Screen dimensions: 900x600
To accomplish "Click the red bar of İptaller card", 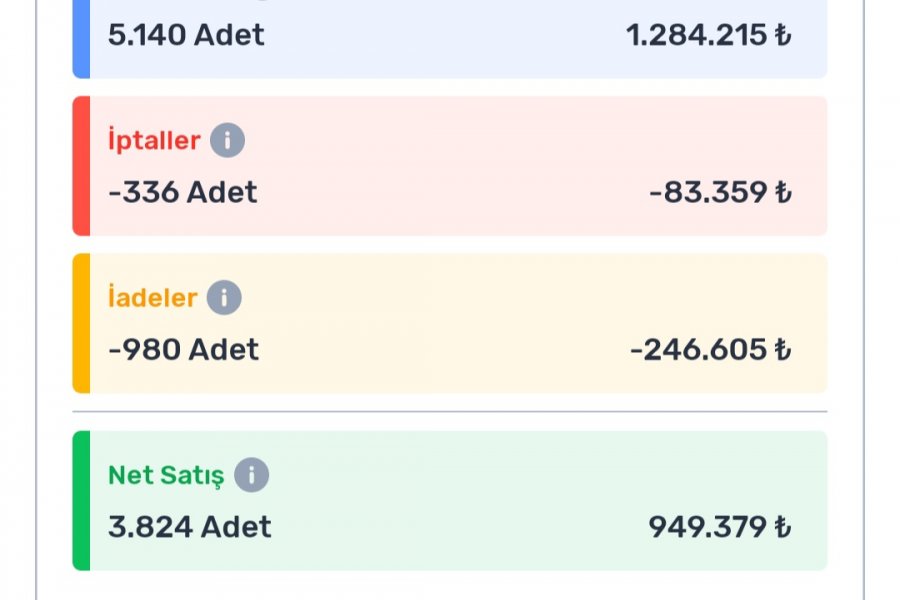I will [x=82, y=166].
